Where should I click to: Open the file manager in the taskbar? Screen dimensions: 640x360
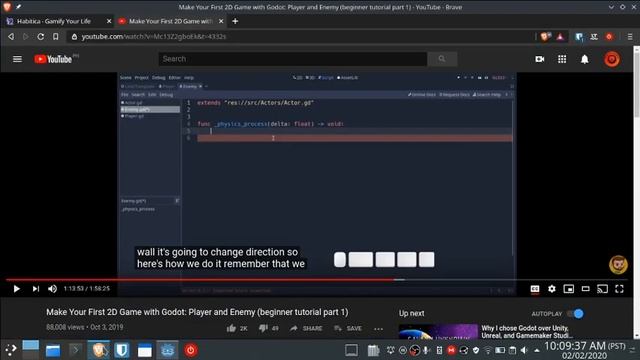pyautogui.click(x=53, y=350)
